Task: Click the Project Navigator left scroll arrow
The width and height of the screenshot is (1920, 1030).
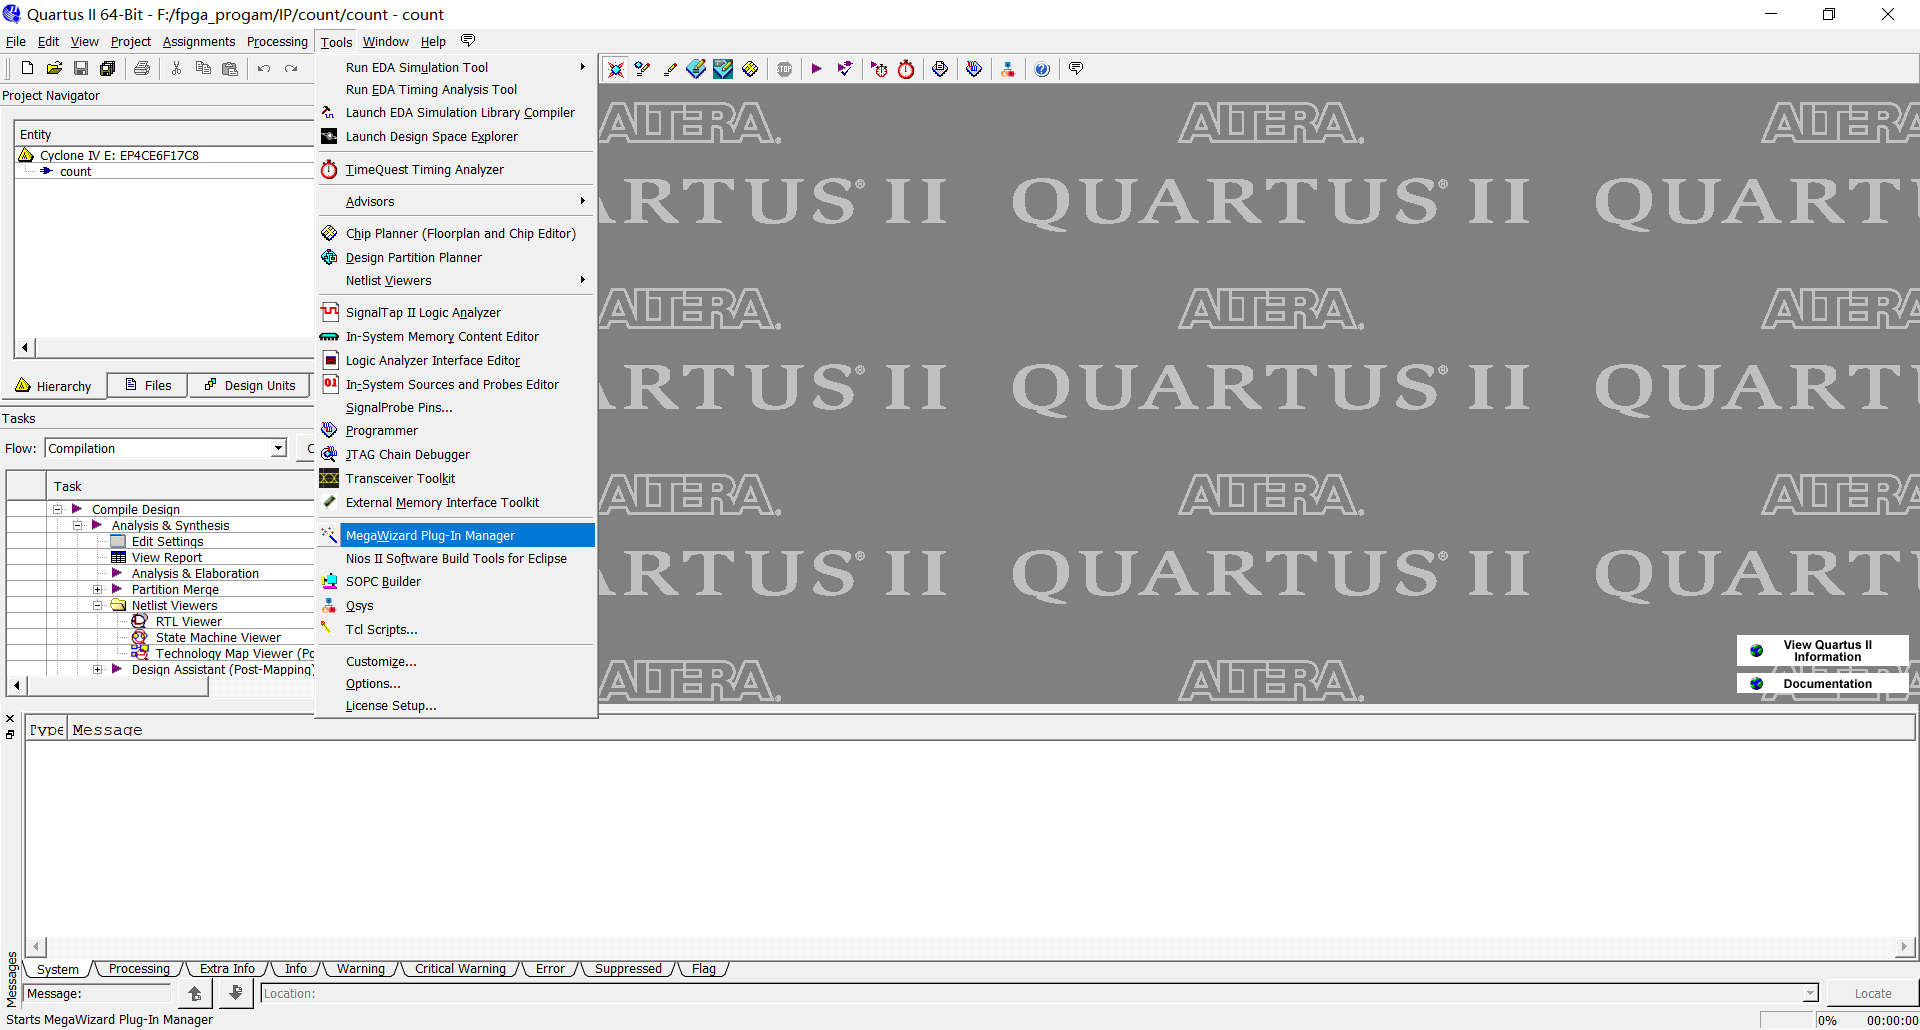Action: [x=25, y=348]
